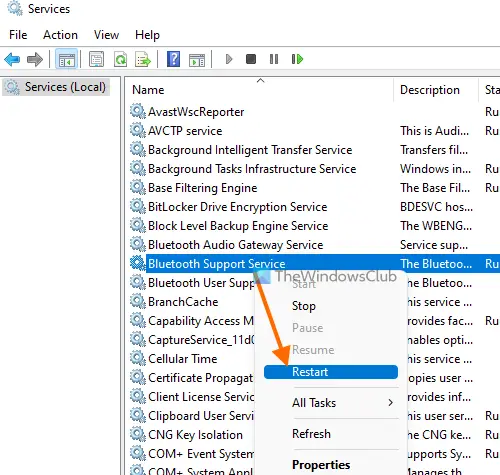Click the Refresh toolbar icon

pos(120,59)
